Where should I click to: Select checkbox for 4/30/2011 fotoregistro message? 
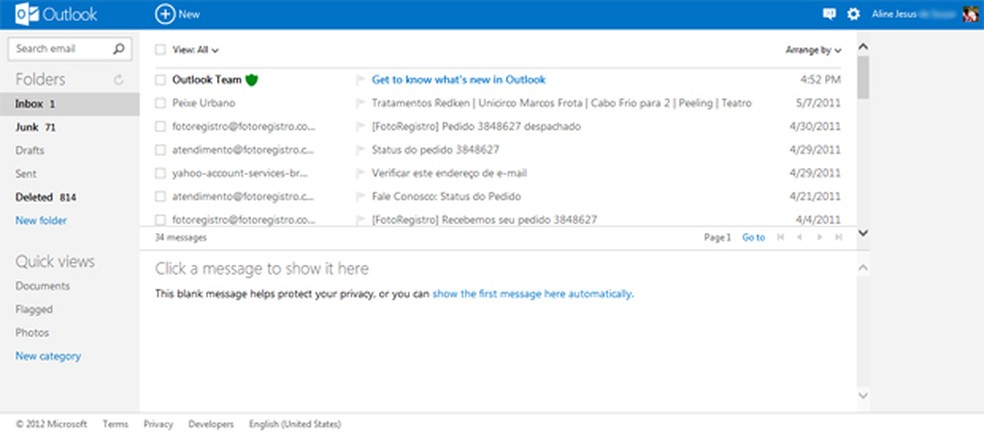161,127
